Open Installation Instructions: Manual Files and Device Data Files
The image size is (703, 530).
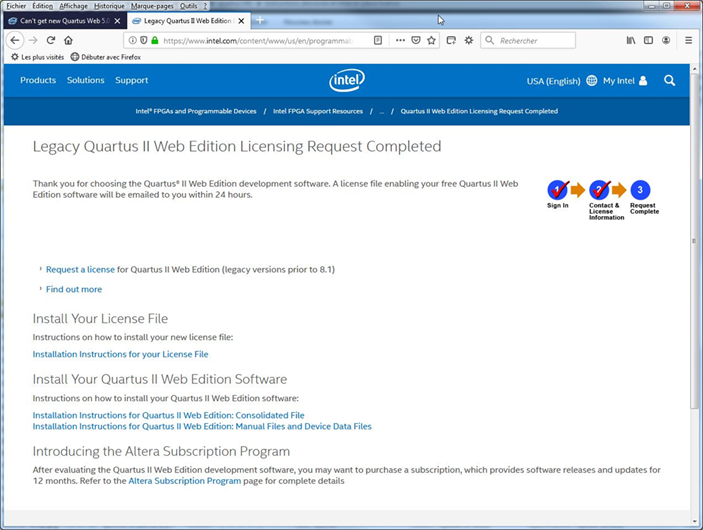[x=202, y=426]
